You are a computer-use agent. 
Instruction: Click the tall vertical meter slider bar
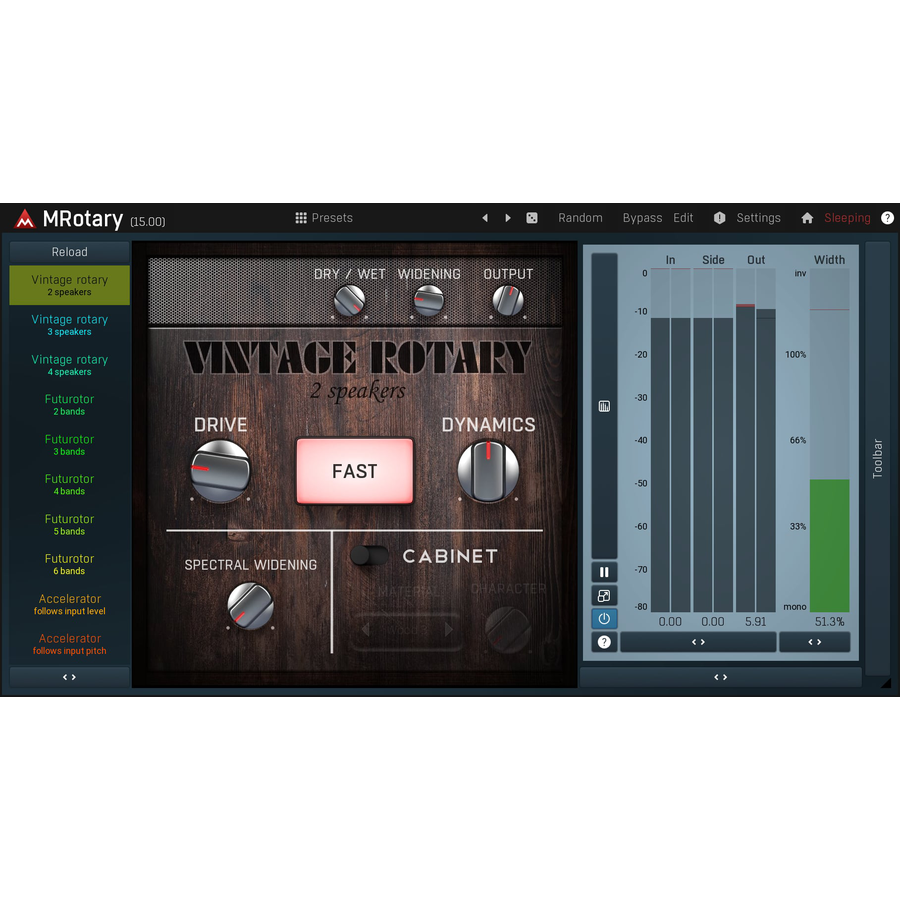pos(604,406)
